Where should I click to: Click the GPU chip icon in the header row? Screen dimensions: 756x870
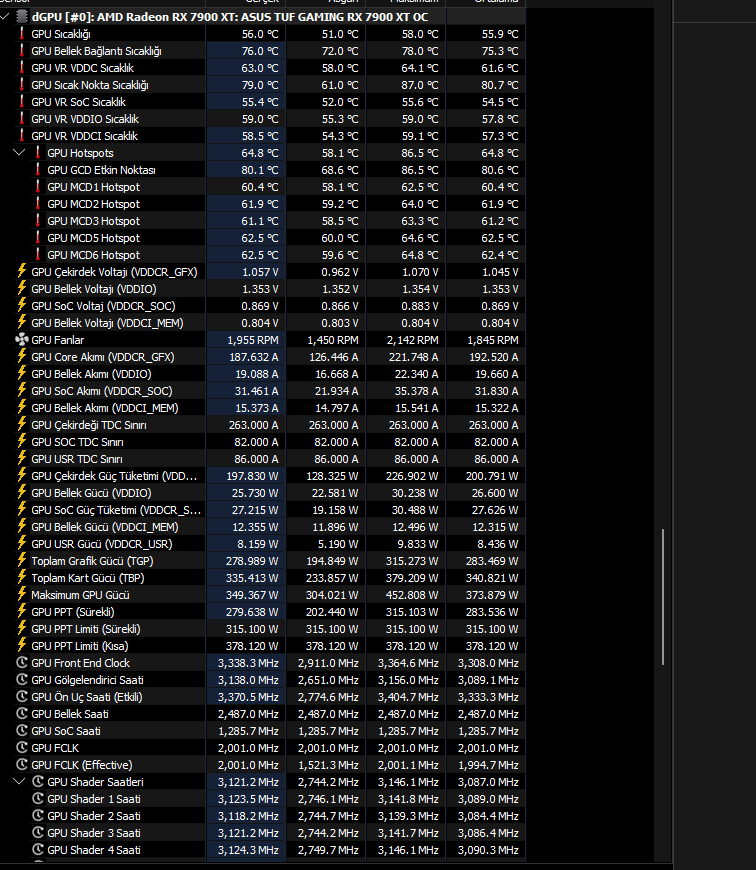[x=21, y=17]
